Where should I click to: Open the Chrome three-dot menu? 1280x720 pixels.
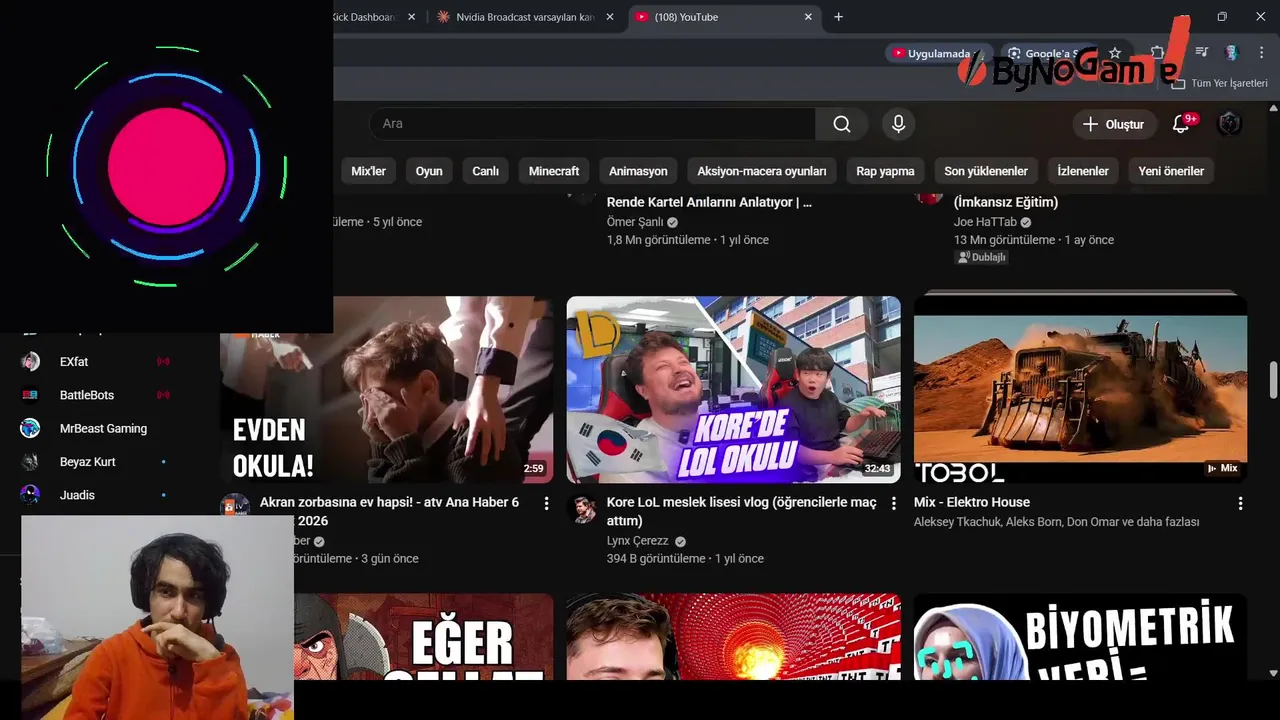coord(1262,53)
